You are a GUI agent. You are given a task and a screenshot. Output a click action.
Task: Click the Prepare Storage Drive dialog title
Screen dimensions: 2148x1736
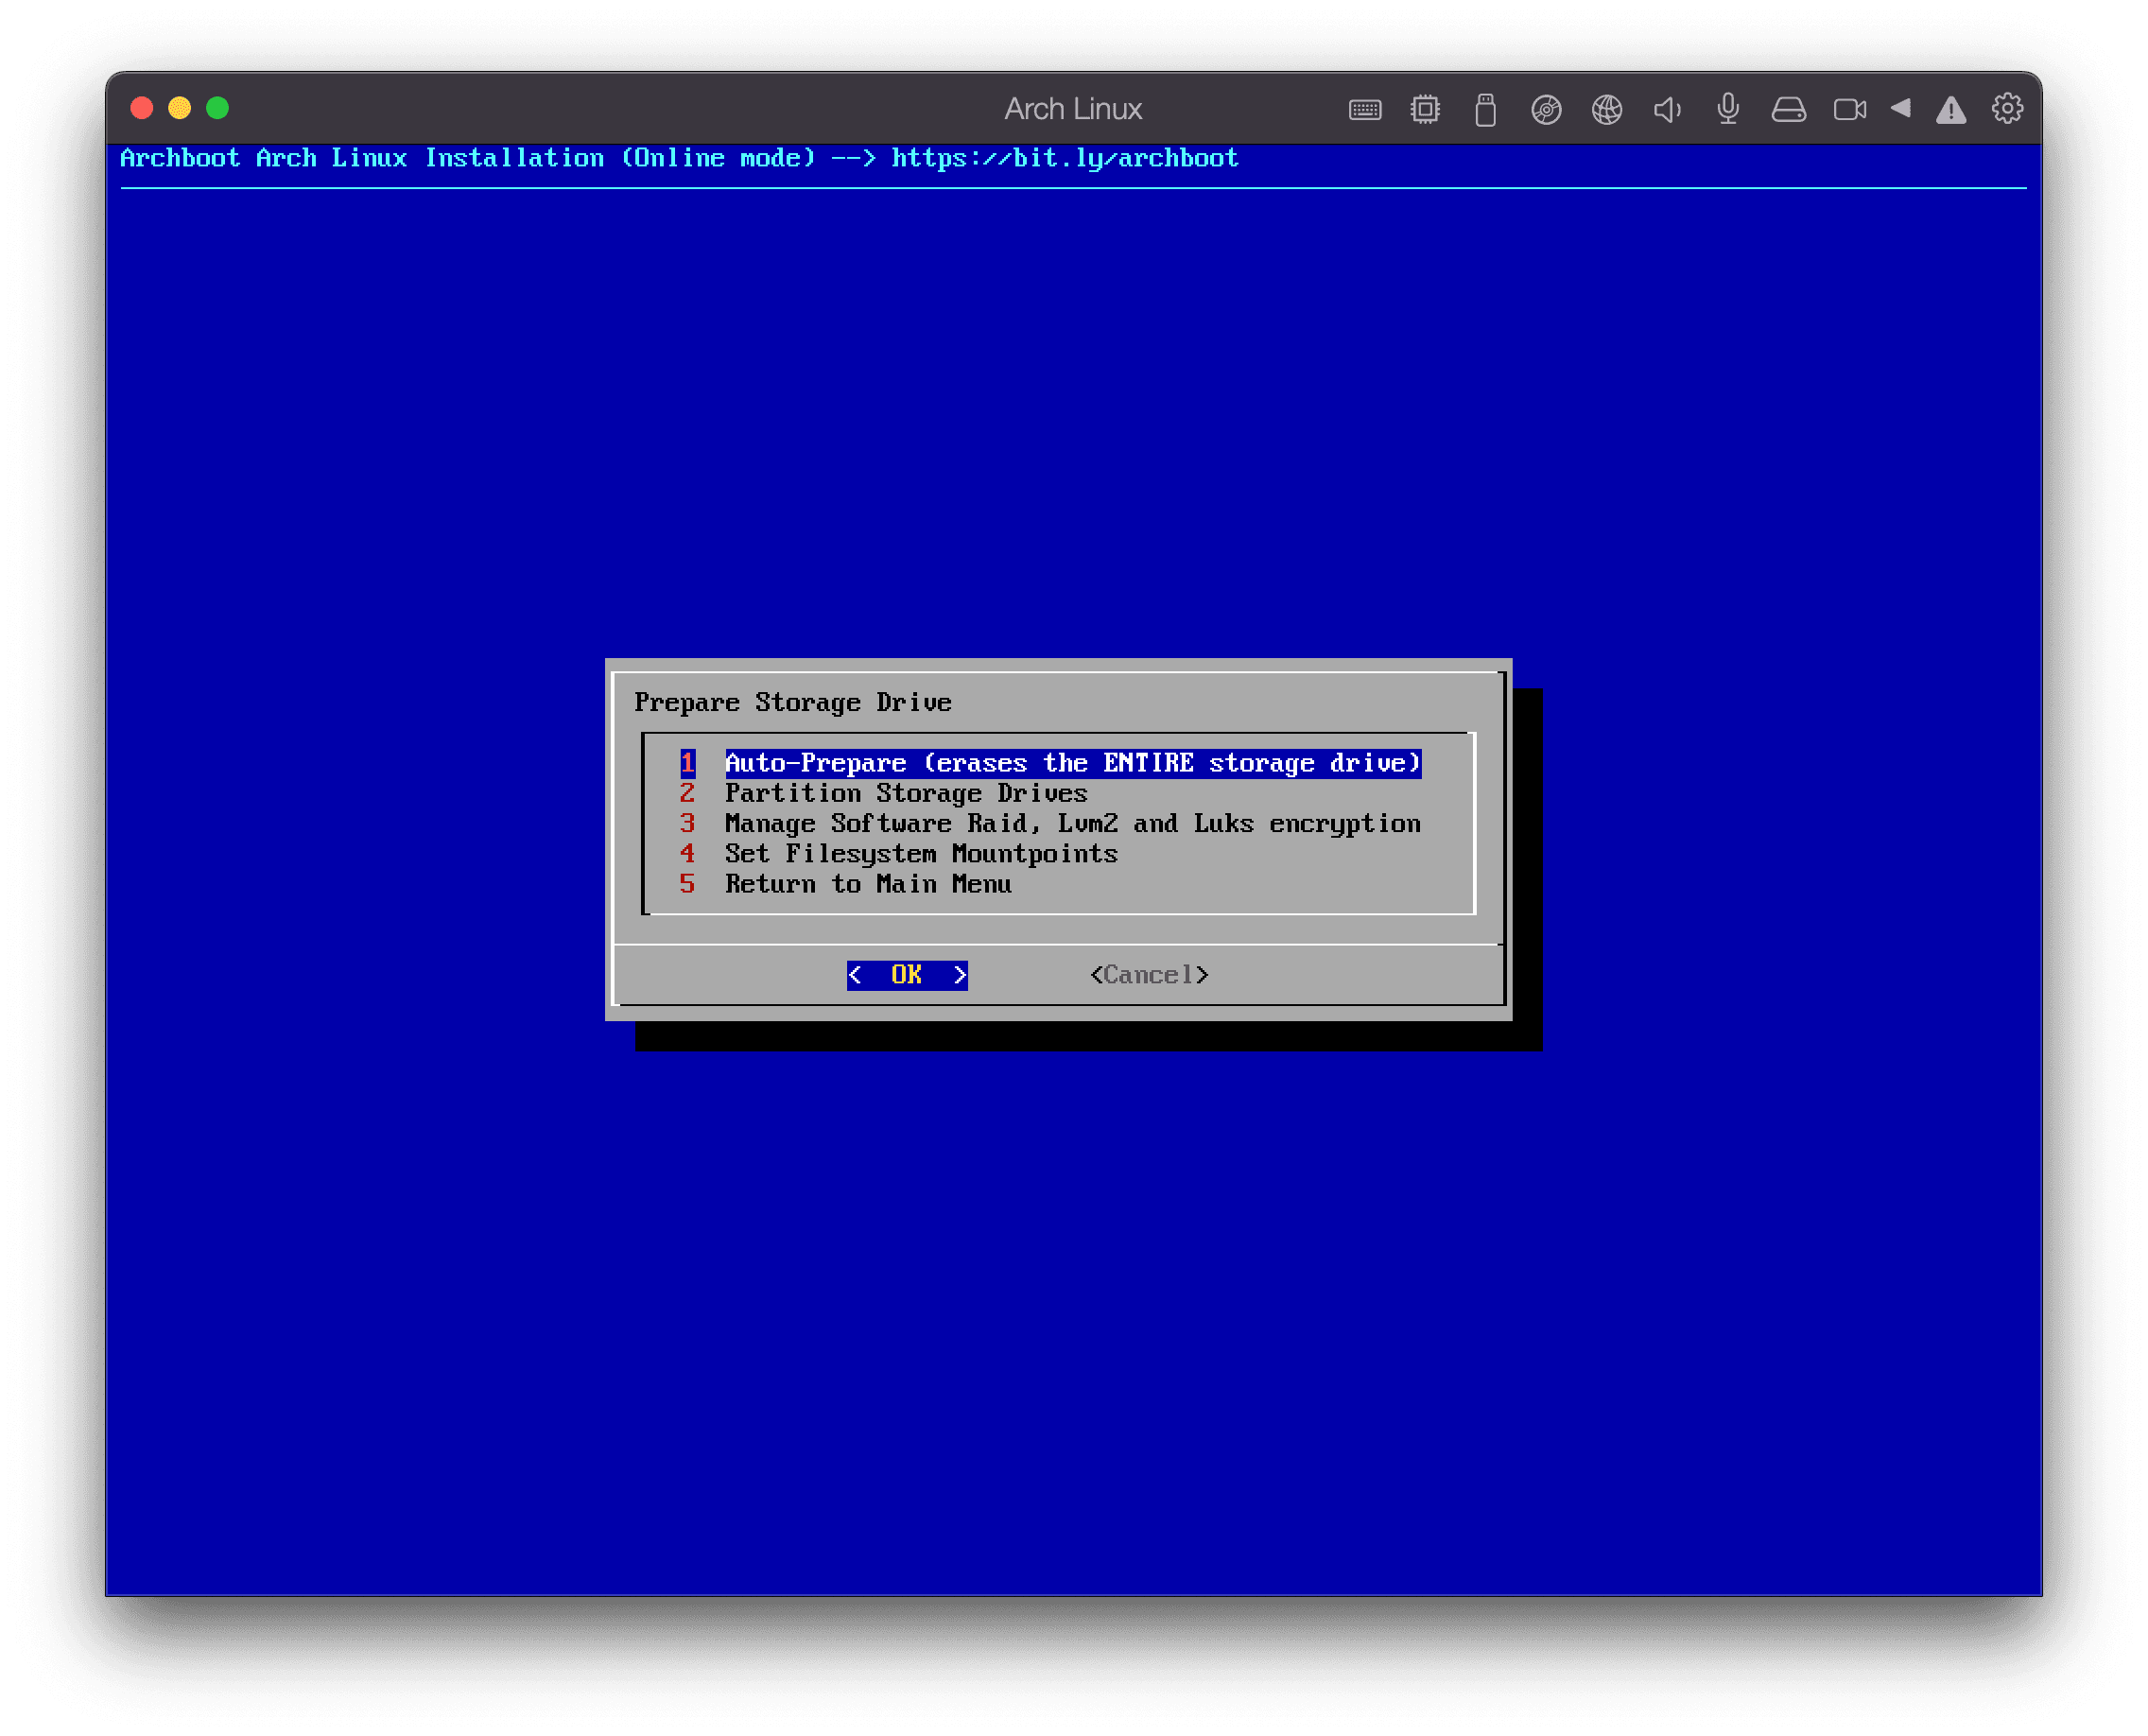793,703
